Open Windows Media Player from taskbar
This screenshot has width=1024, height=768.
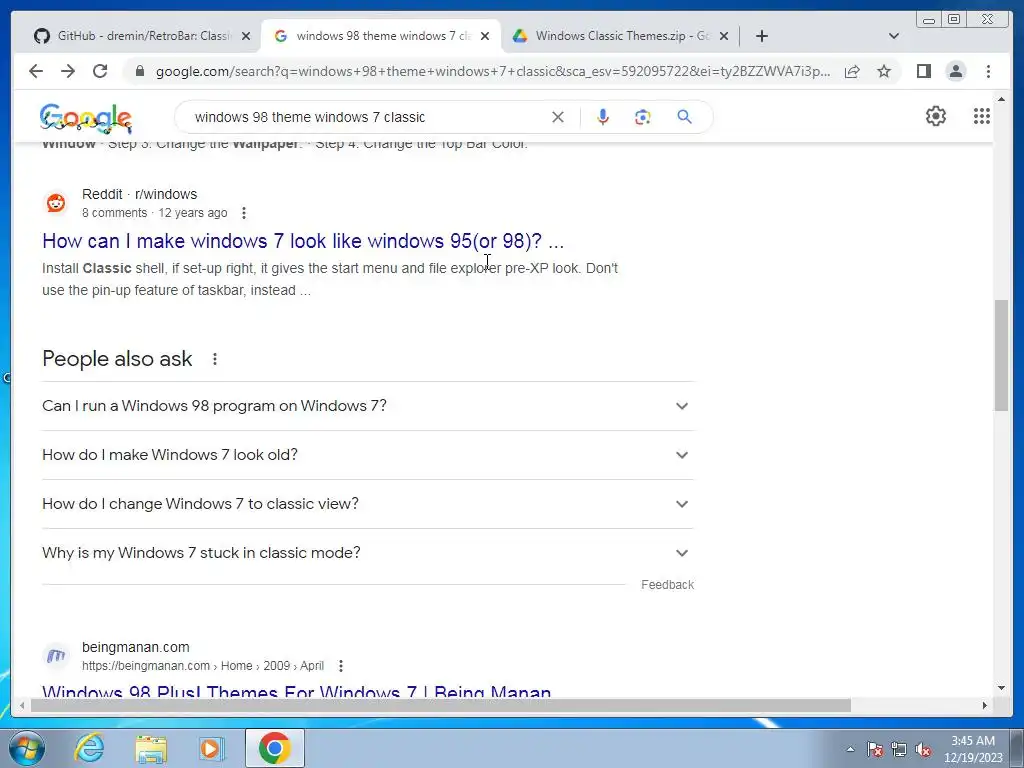212,748
